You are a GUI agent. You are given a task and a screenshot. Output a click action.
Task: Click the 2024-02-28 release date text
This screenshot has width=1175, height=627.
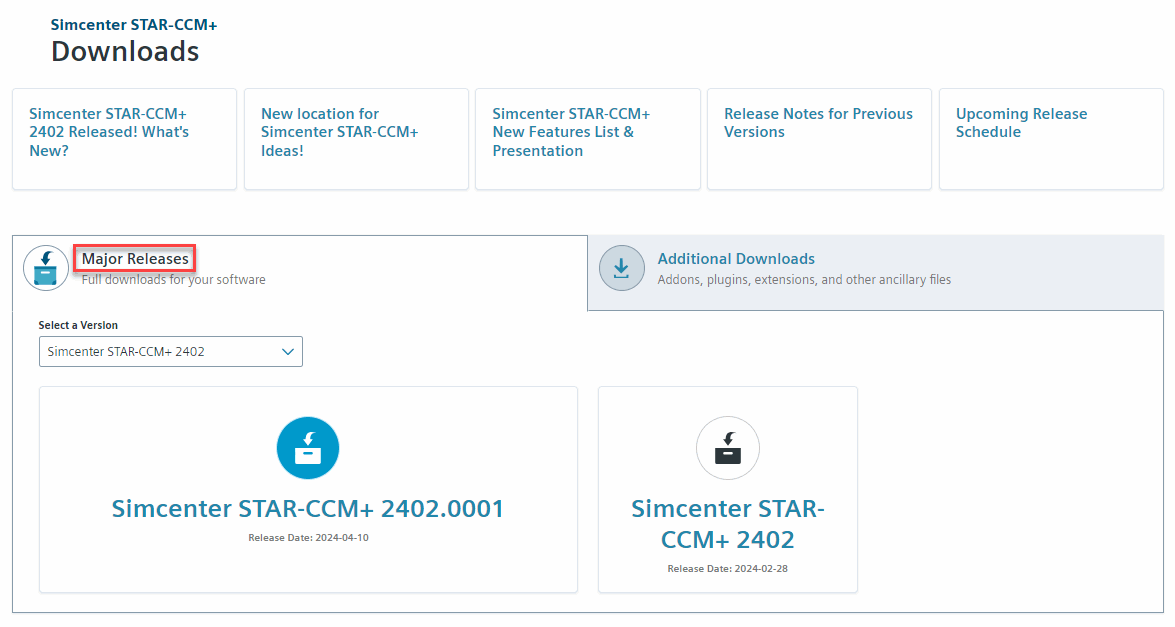tap(727, 569)
